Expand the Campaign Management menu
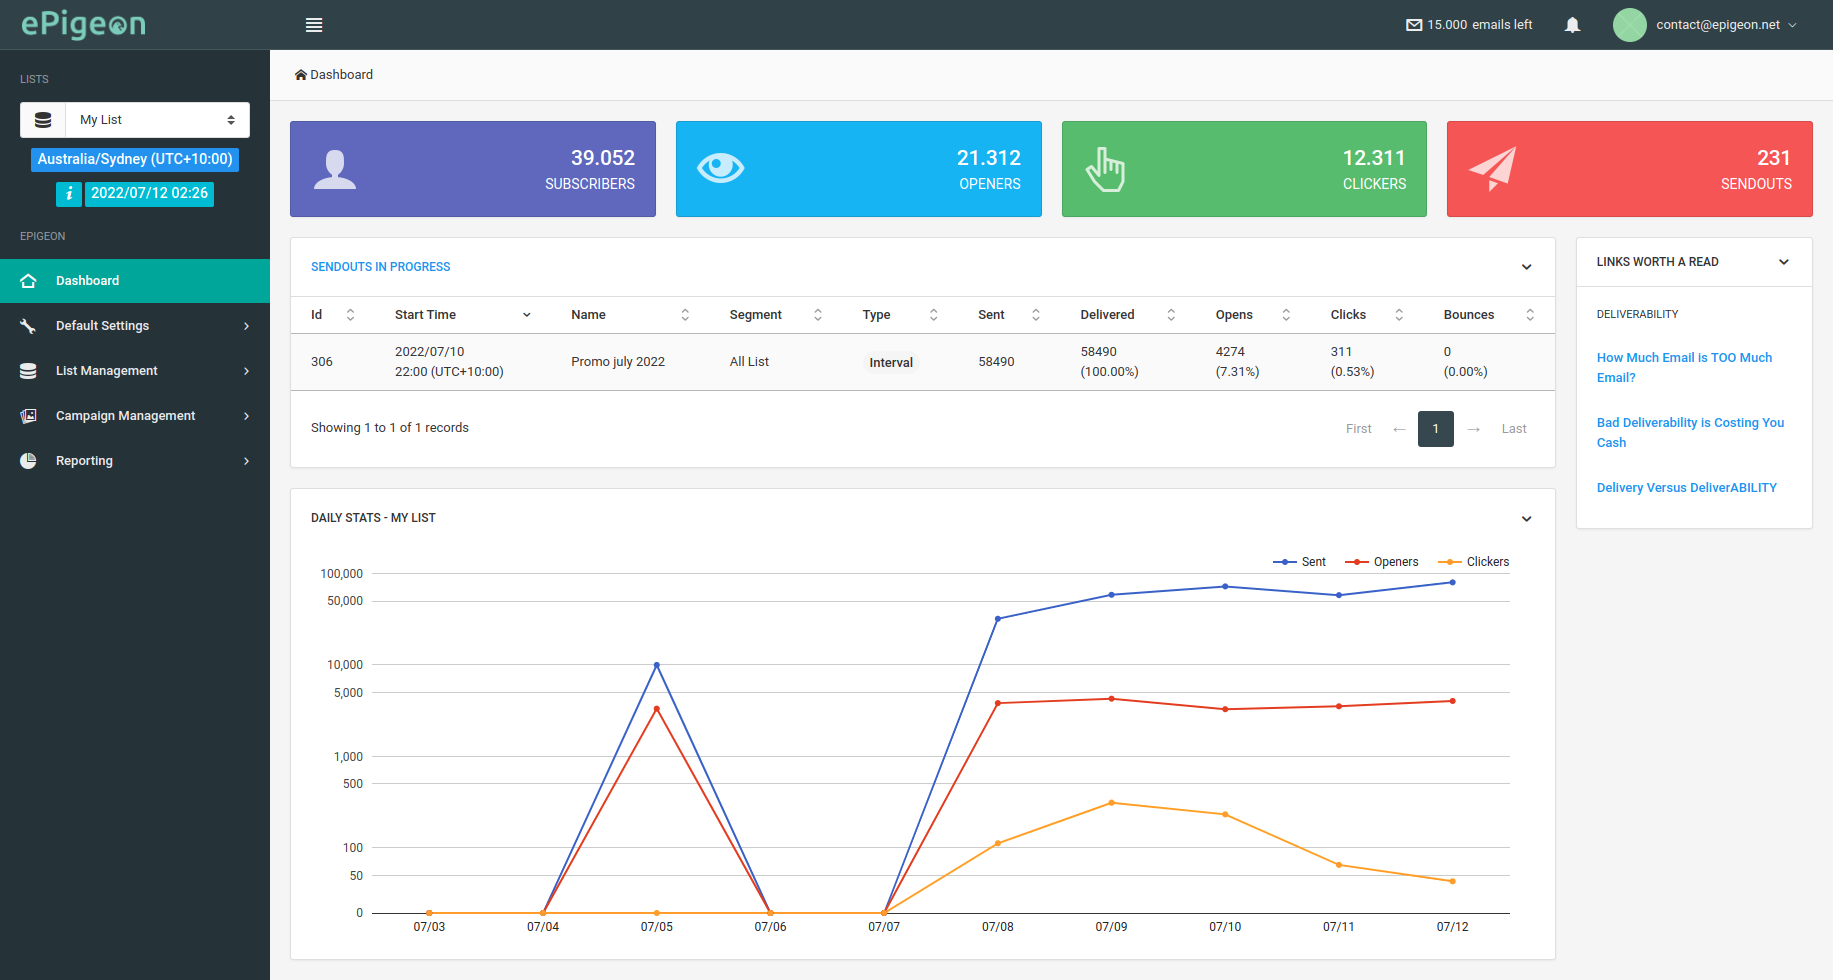Viewport: 1833px width, 980px height. (x=125, y=415)
